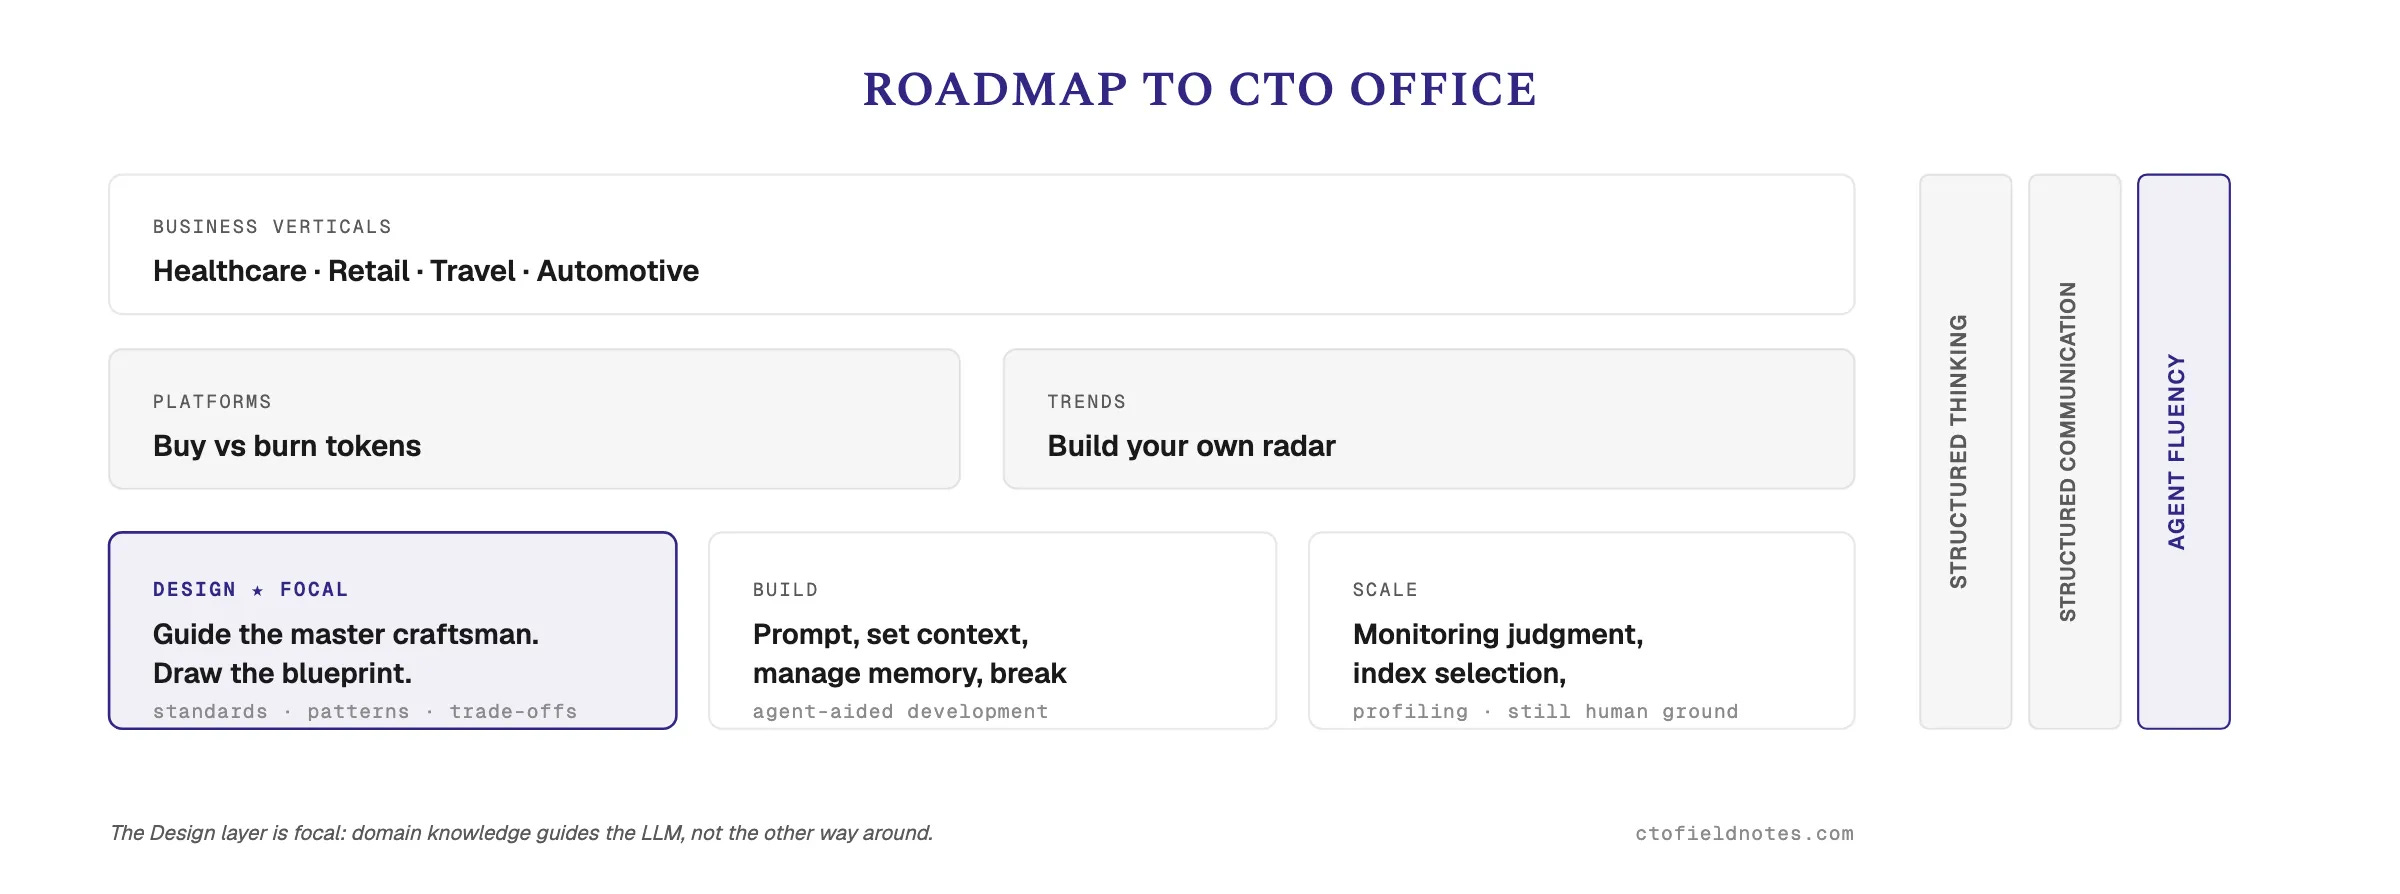This screenshot has height=894, width=2400.
Task: Click the Buy vs burn tokens heading
Action: click(x=287, y=446)
